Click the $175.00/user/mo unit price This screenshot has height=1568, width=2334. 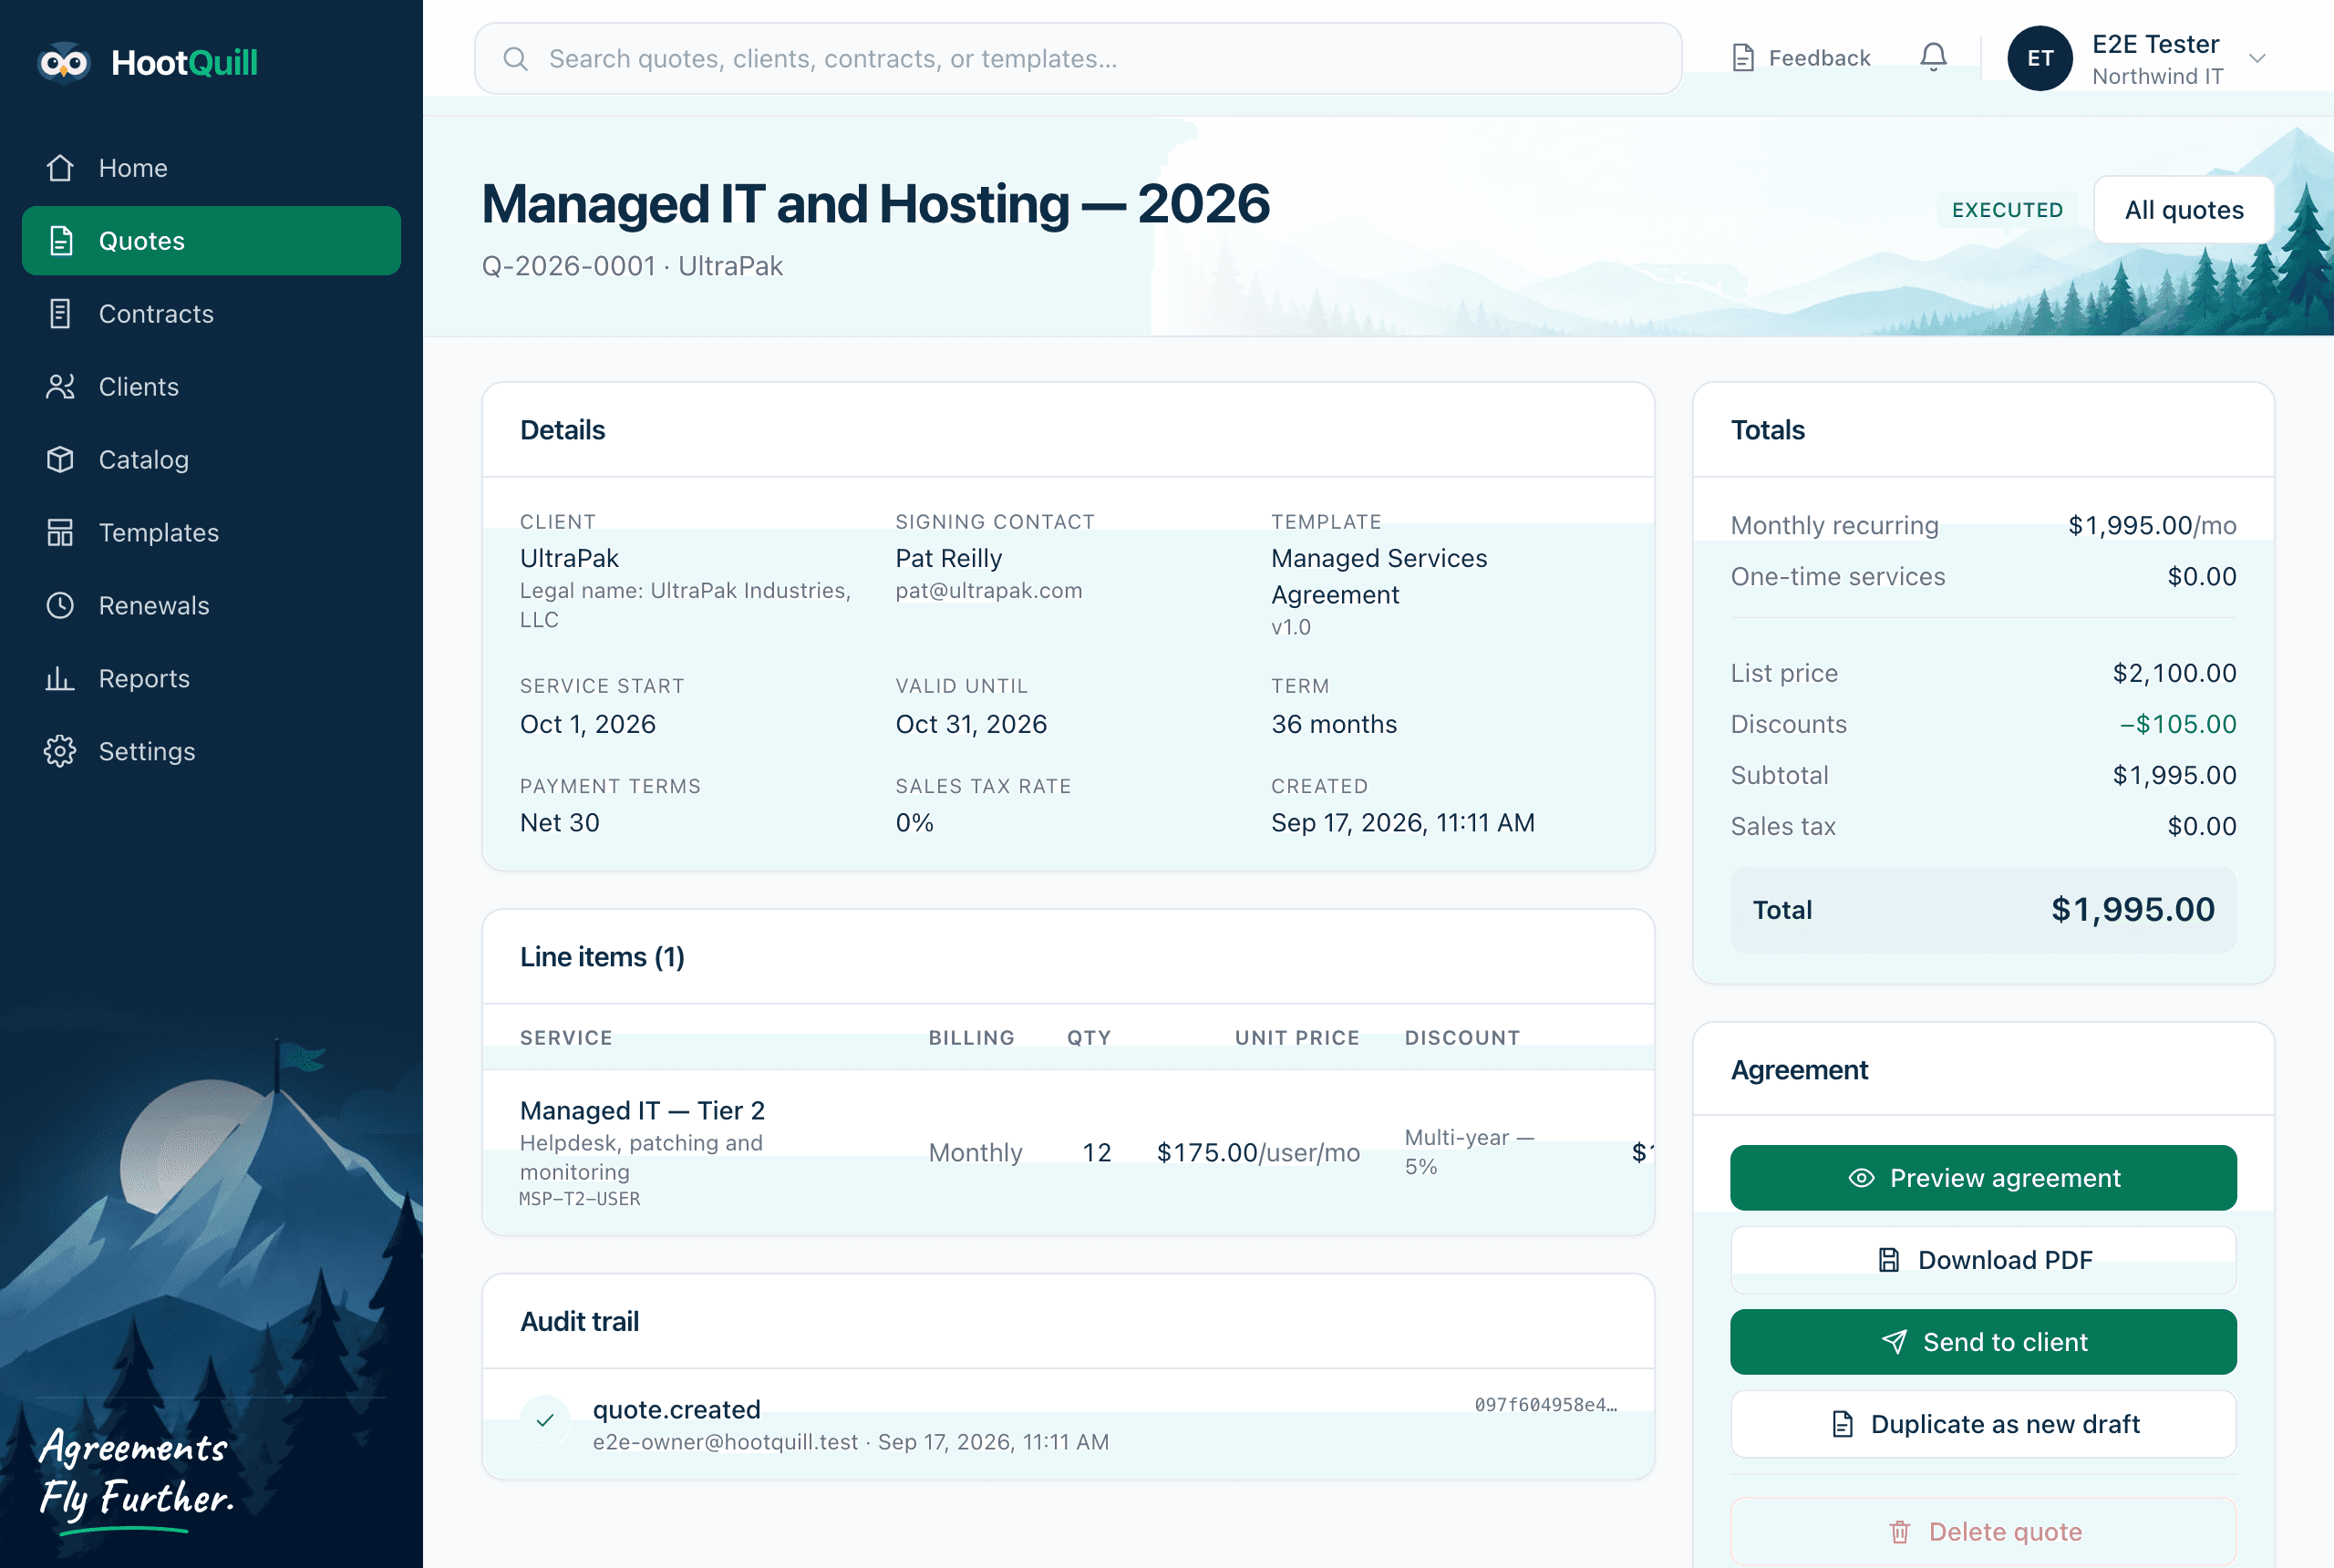(x=1258, y=1152)
